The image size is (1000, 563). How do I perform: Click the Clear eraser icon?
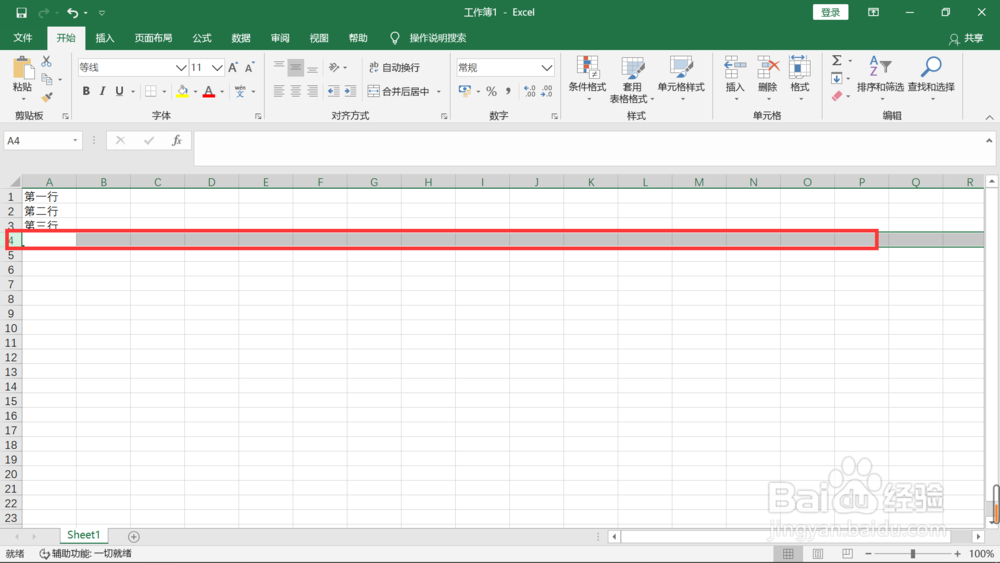tap(837, 96)
